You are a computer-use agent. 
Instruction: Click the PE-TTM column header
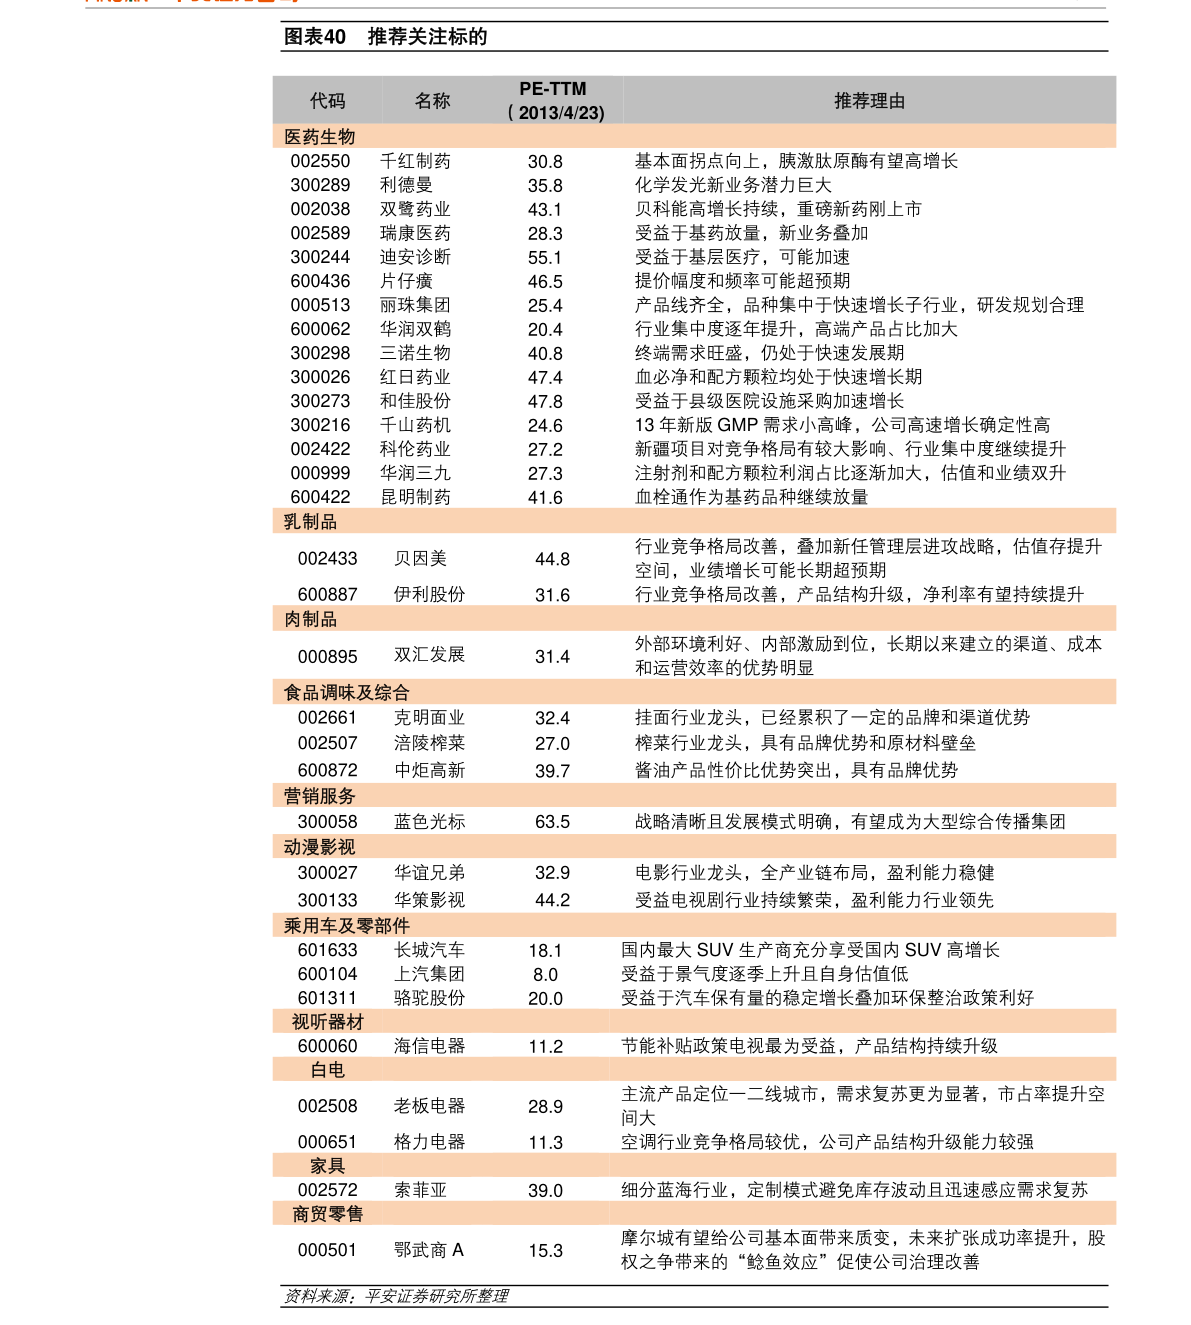pyautogui.click(x=553, y=89)
